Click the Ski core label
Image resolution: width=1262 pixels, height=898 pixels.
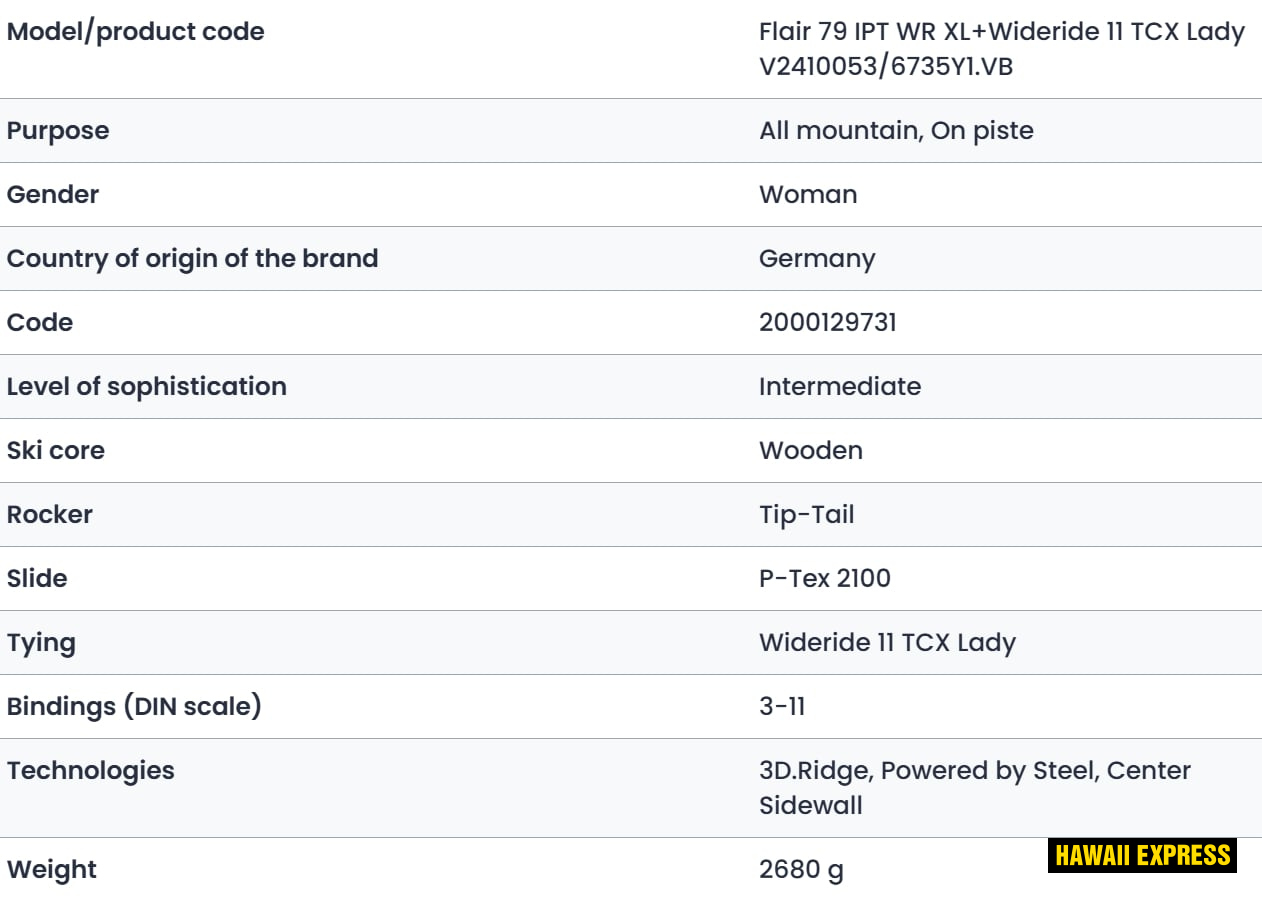56,451
